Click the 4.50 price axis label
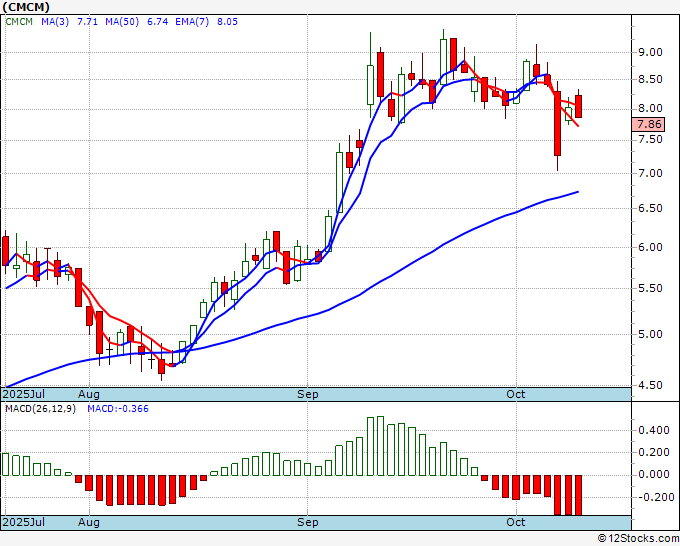 (650, 385)
